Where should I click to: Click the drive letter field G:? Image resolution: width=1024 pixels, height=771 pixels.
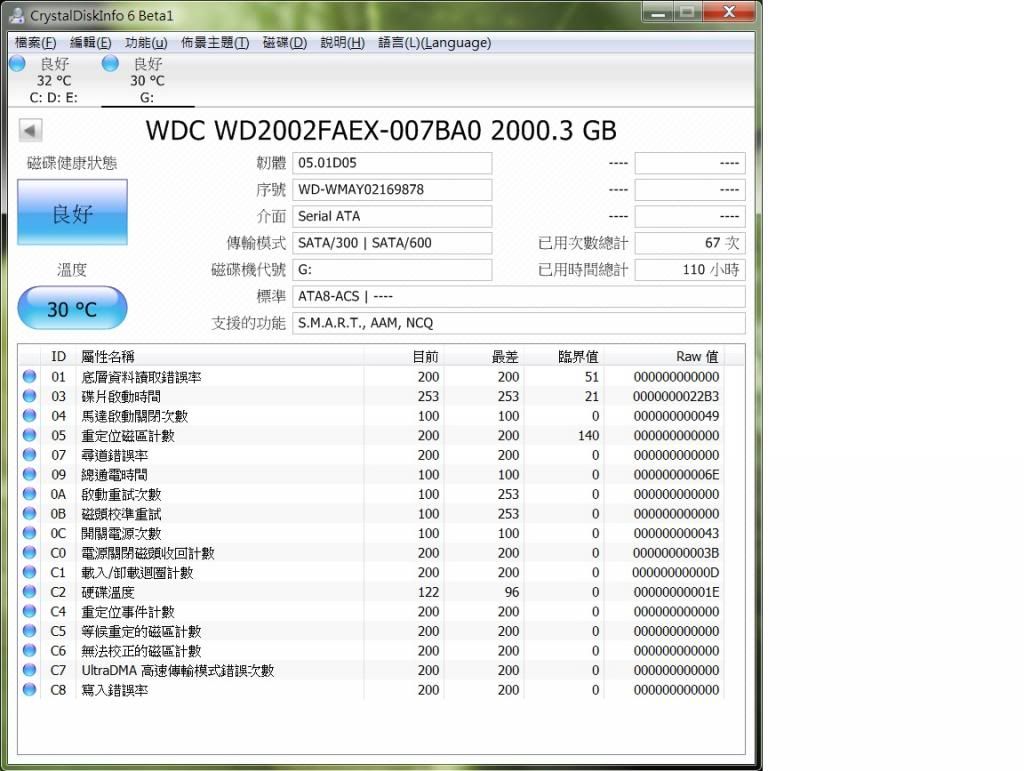pyautogui.click(x=392, y=270)
